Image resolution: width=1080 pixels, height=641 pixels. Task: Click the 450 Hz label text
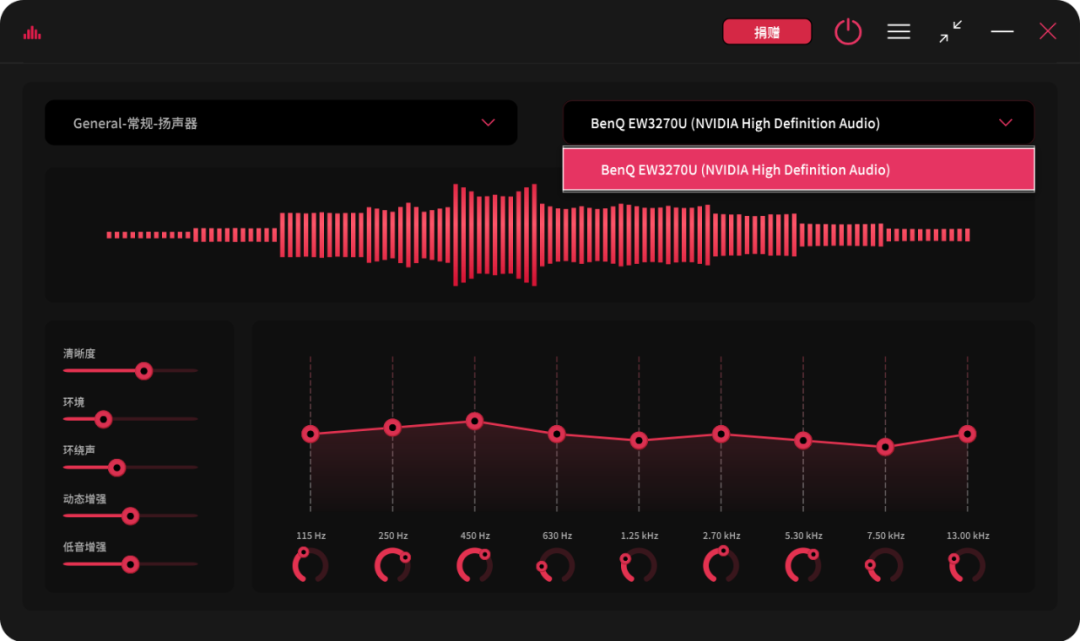click(x=475, y=536)
